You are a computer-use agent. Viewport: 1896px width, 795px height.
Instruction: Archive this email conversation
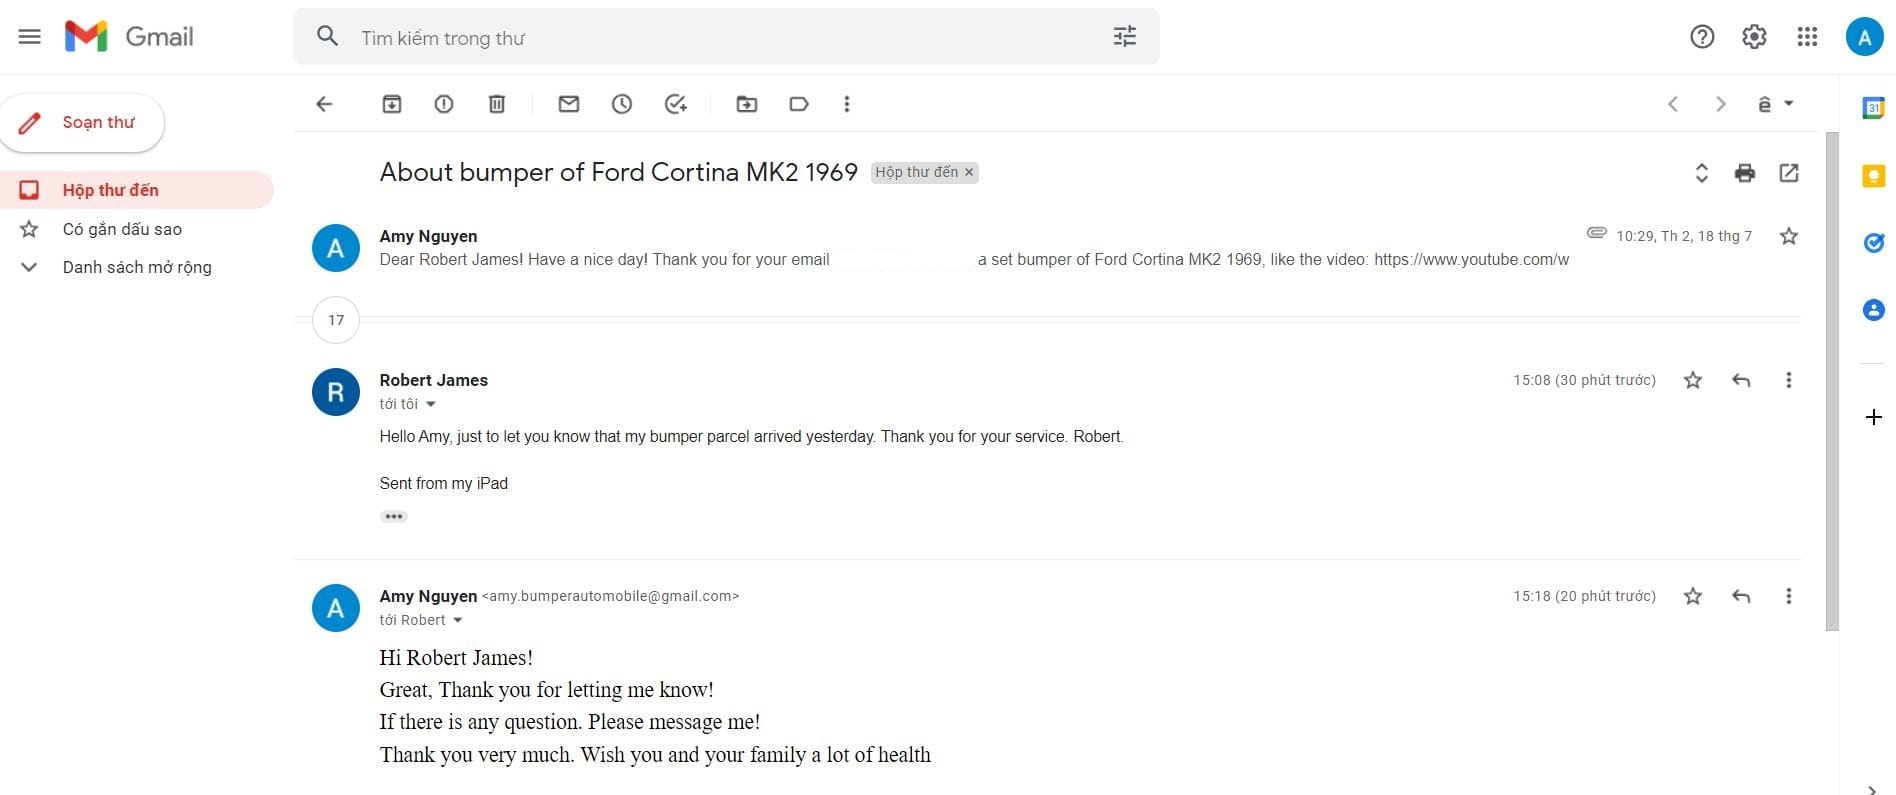coord(392,104)
